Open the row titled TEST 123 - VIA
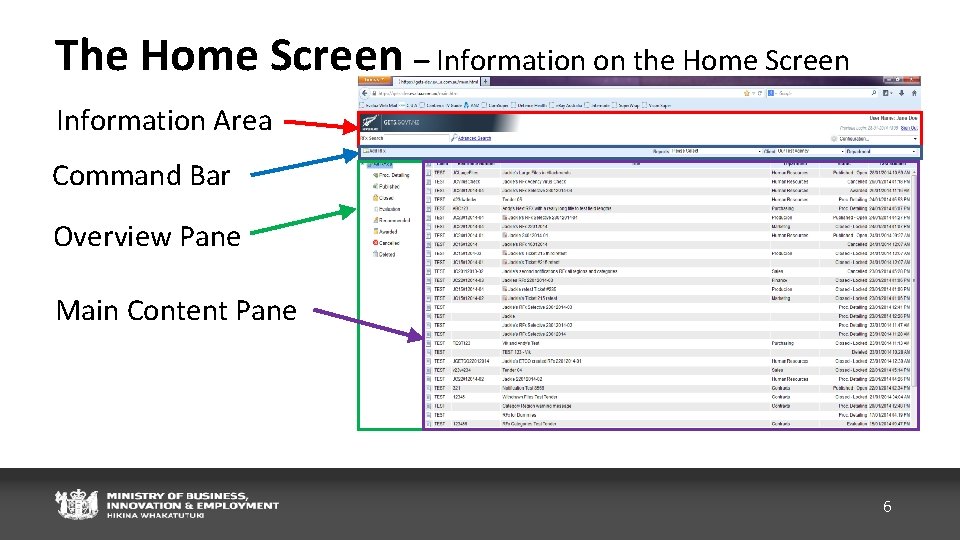Viewport: 960px width, 540px height. pos(517,352)
